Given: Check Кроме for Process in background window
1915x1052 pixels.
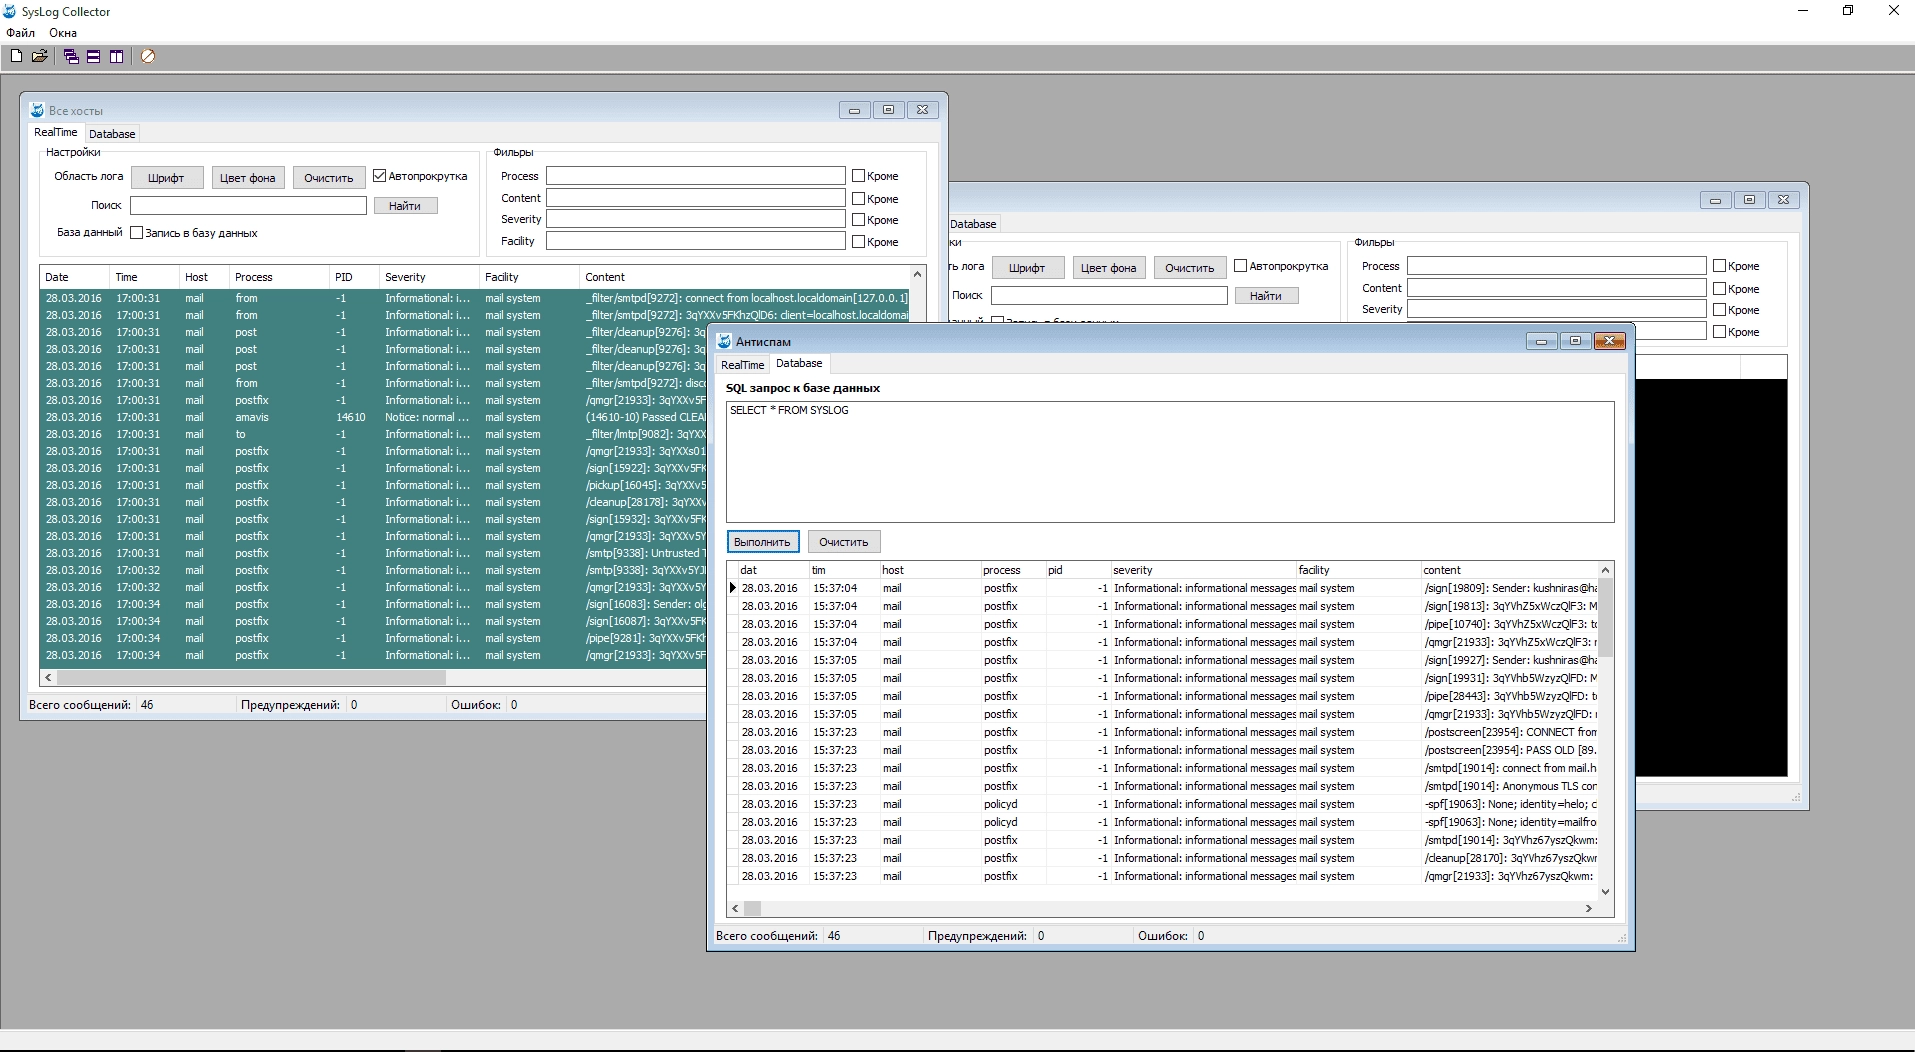Looking at the screenshot, I should (x=1719, y=266).
